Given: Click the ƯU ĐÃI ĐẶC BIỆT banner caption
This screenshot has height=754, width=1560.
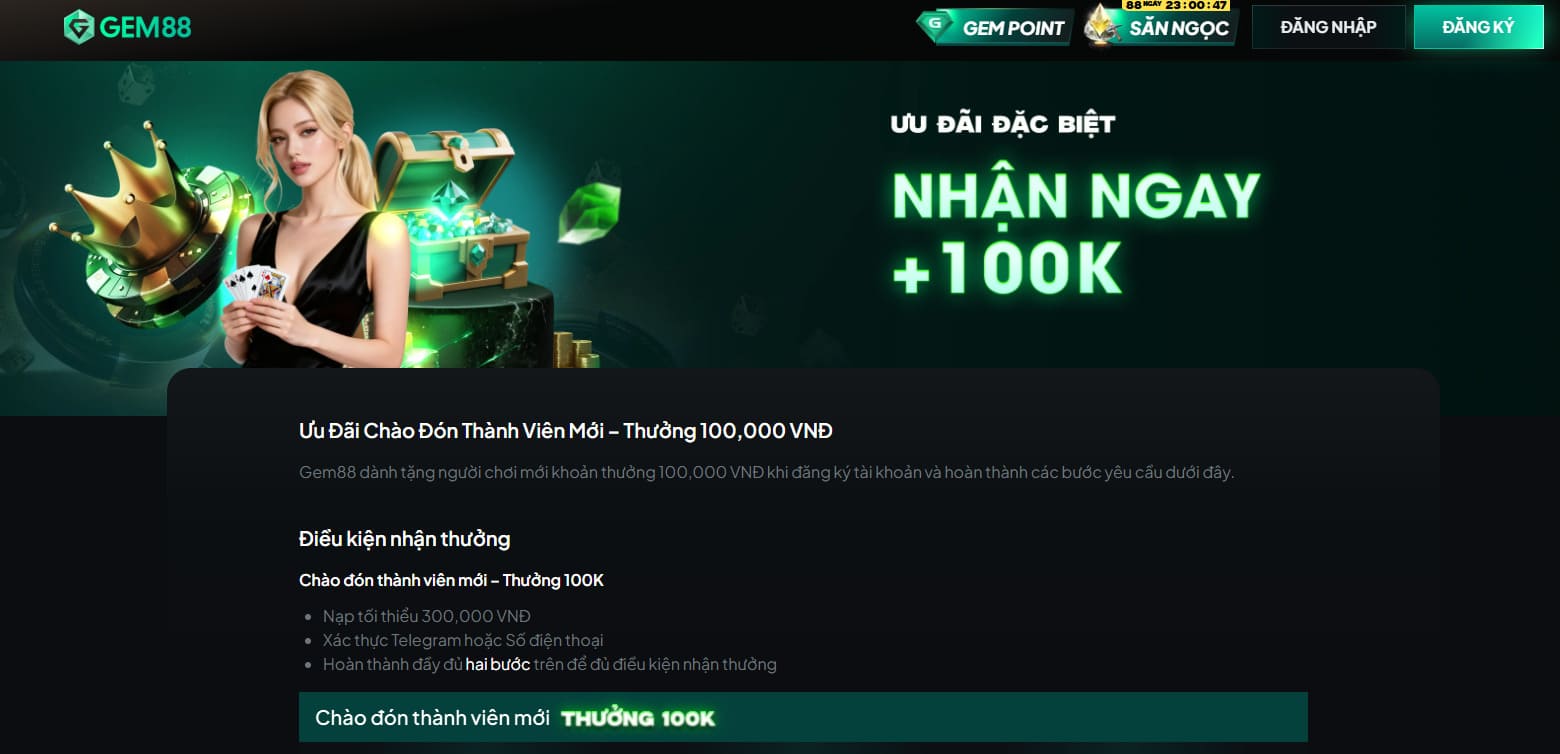Looking at the screenshot, I should click(x=1003, y=124).
